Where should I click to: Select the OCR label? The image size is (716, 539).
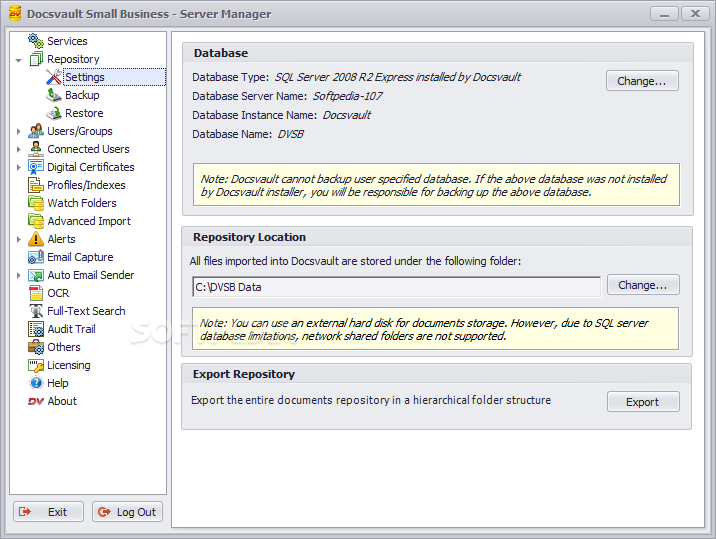[x=58, y=293]
